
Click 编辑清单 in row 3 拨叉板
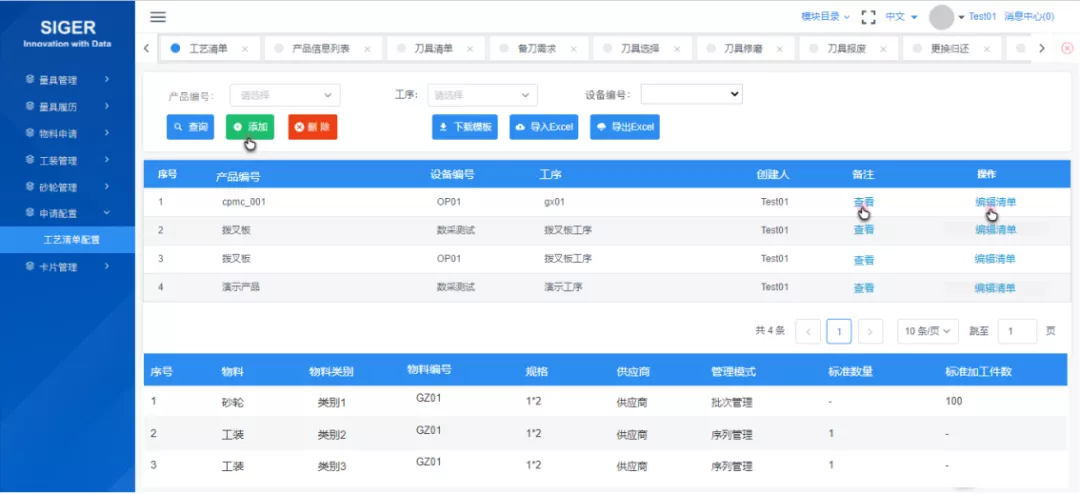tap(995, 259)
